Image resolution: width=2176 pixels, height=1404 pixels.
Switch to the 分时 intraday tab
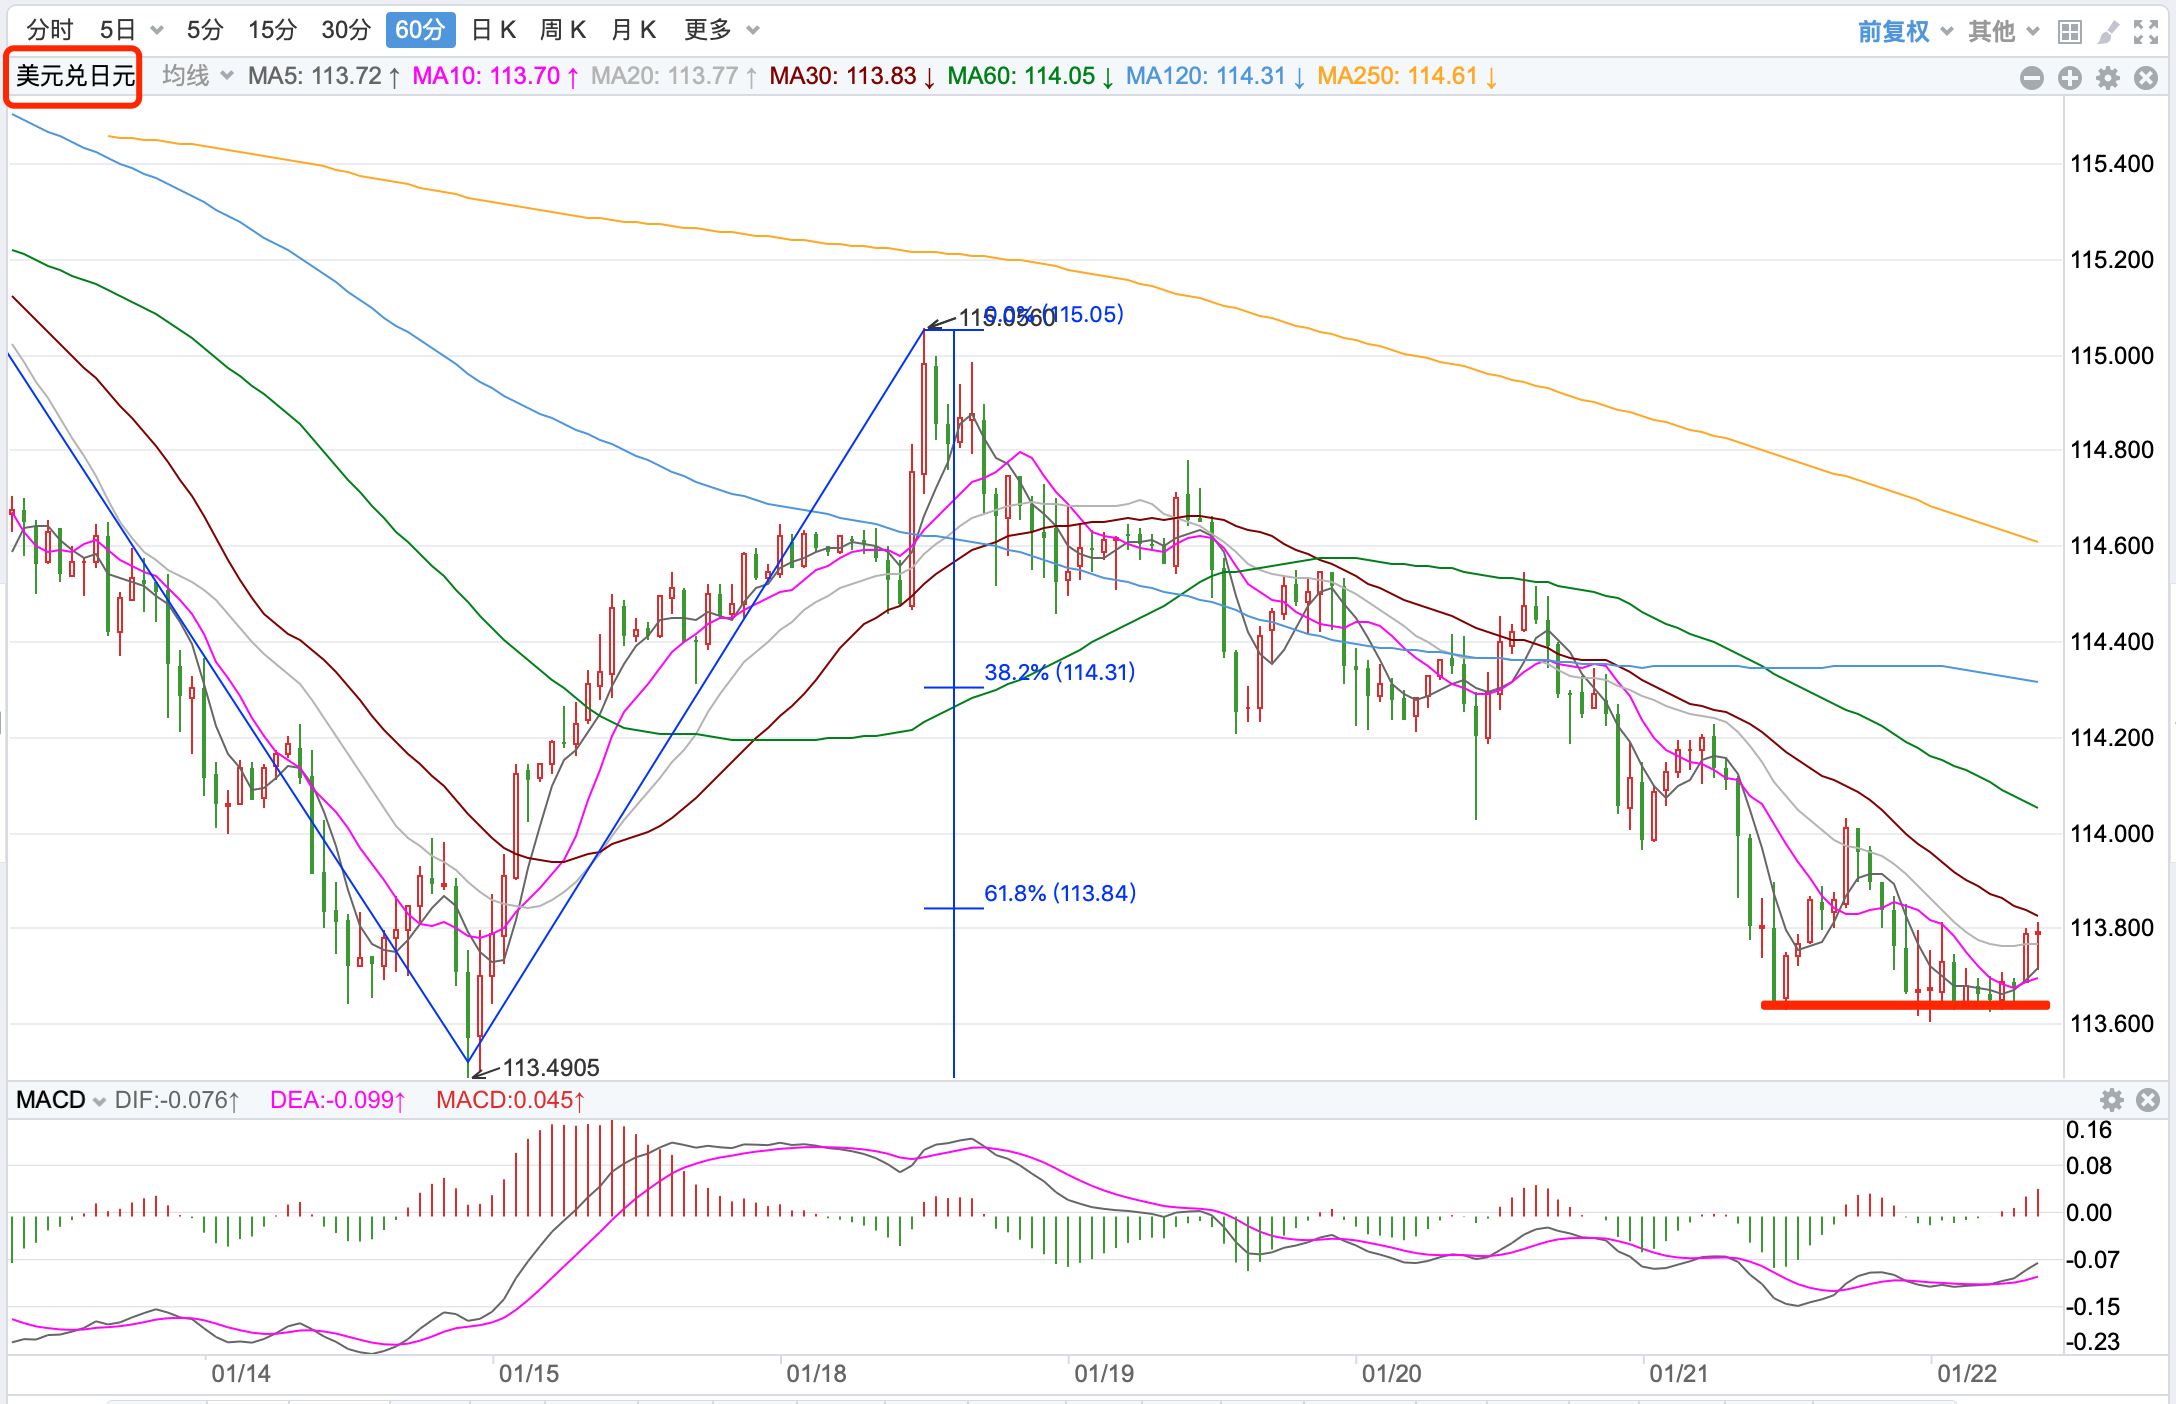coord(50,30)
